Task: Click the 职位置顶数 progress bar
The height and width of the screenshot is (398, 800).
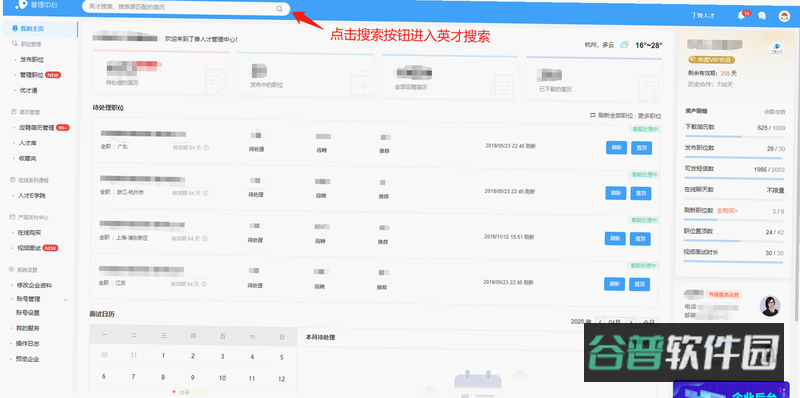Action: pyautogui.click(x=734, y=241)
